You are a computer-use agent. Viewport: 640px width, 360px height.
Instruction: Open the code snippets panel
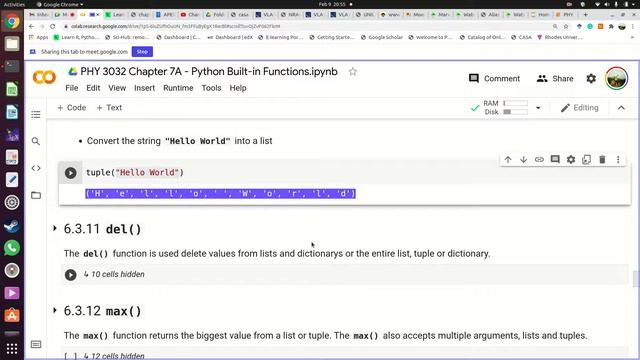pos(36,168)
